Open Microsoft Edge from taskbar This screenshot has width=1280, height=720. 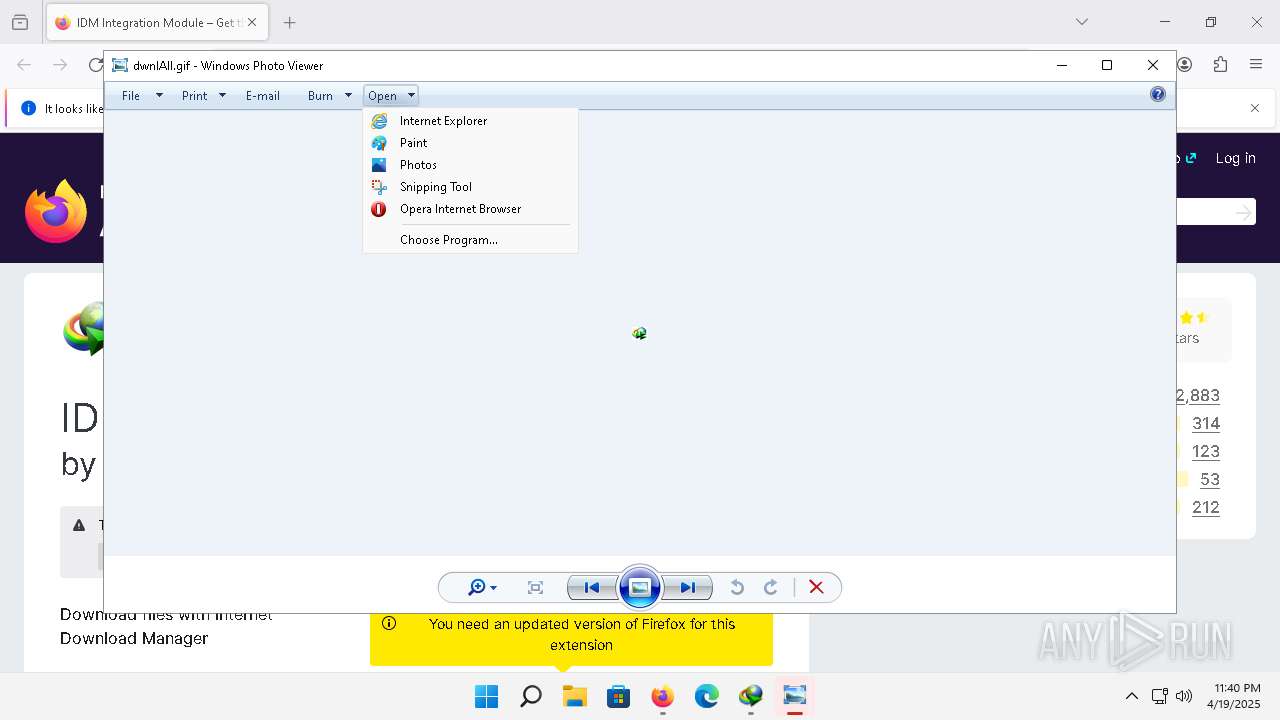point(707,696)
